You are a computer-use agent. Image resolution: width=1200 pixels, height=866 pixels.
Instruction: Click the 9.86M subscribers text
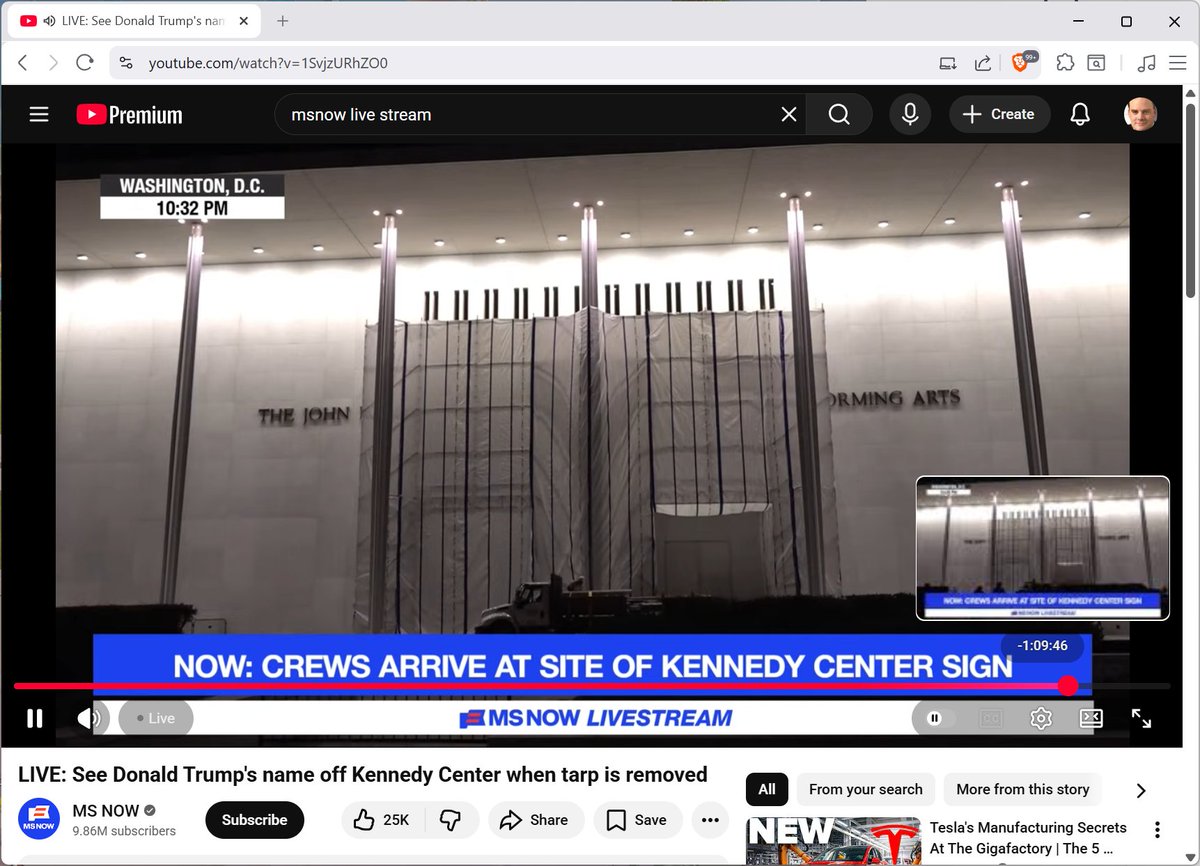[x=124, y=831]
